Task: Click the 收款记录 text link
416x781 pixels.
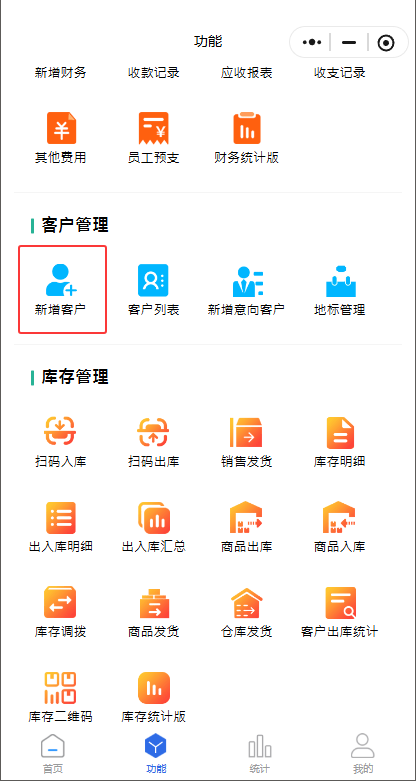Action: pyautogui.click(x=153, y=73)
